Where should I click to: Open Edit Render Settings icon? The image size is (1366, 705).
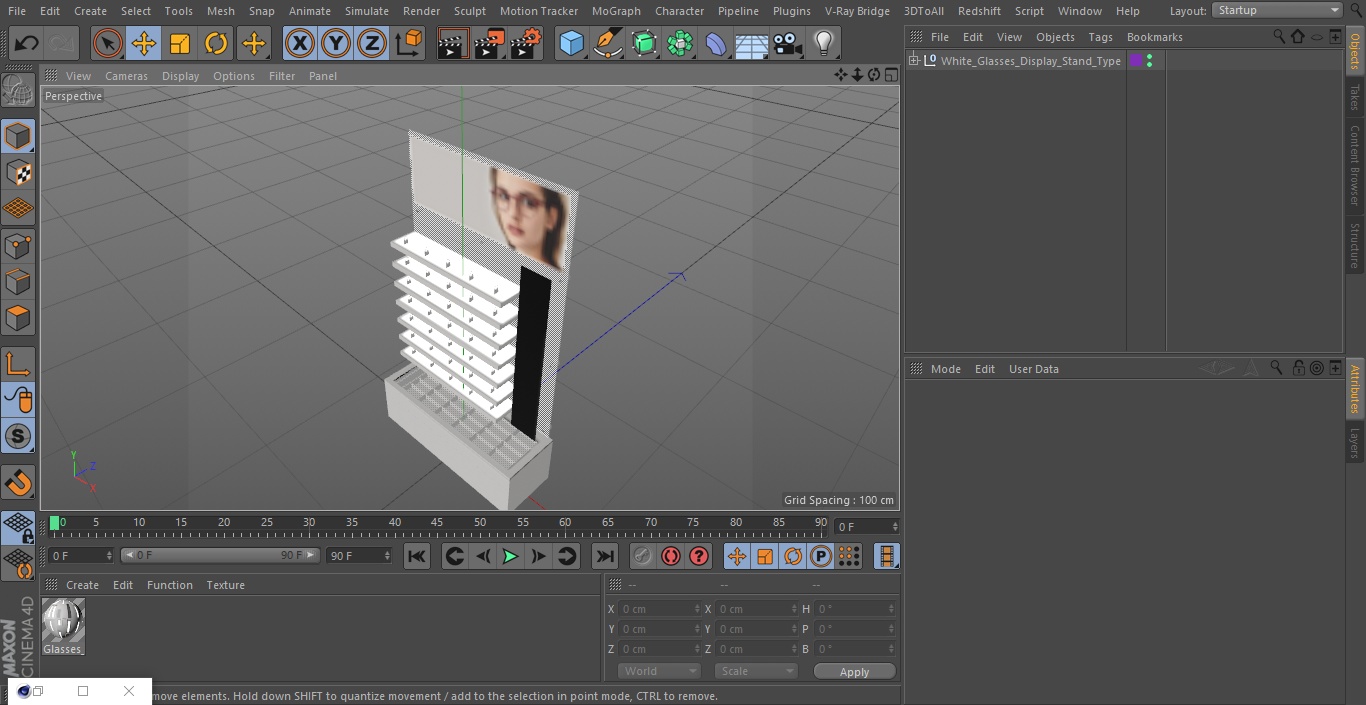pos(526,44)
